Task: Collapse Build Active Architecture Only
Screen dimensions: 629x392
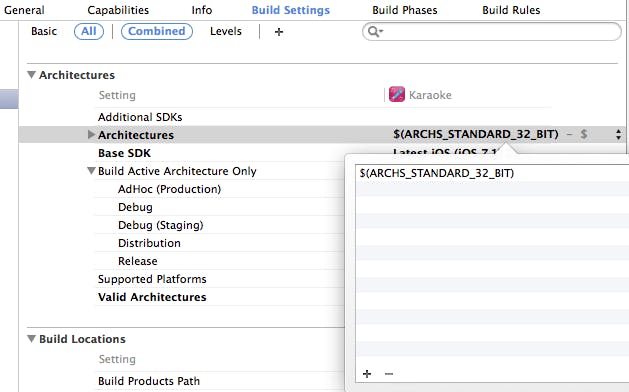Action: (x=91, y=171)
